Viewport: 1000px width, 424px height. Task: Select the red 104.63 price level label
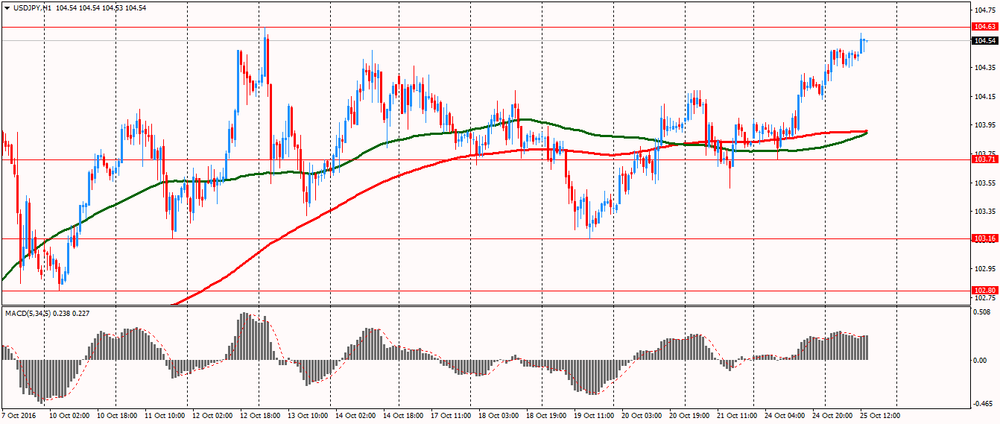984,27
